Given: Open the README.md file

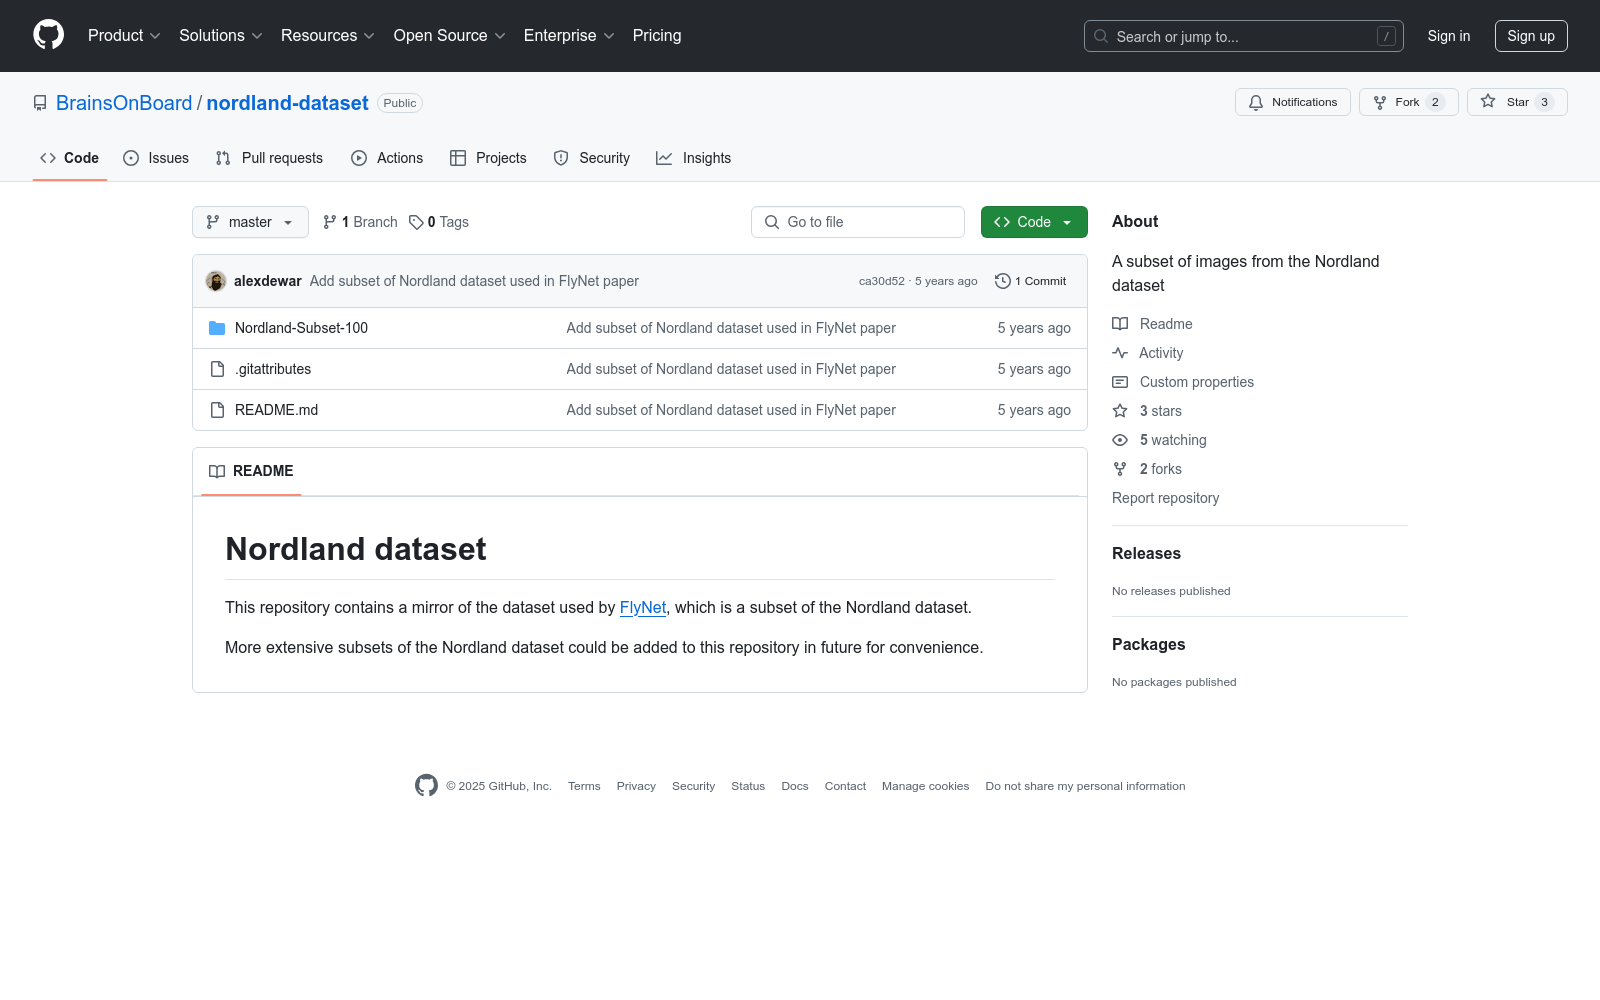Looking at the screenshot, I should (x=276, y=410).
